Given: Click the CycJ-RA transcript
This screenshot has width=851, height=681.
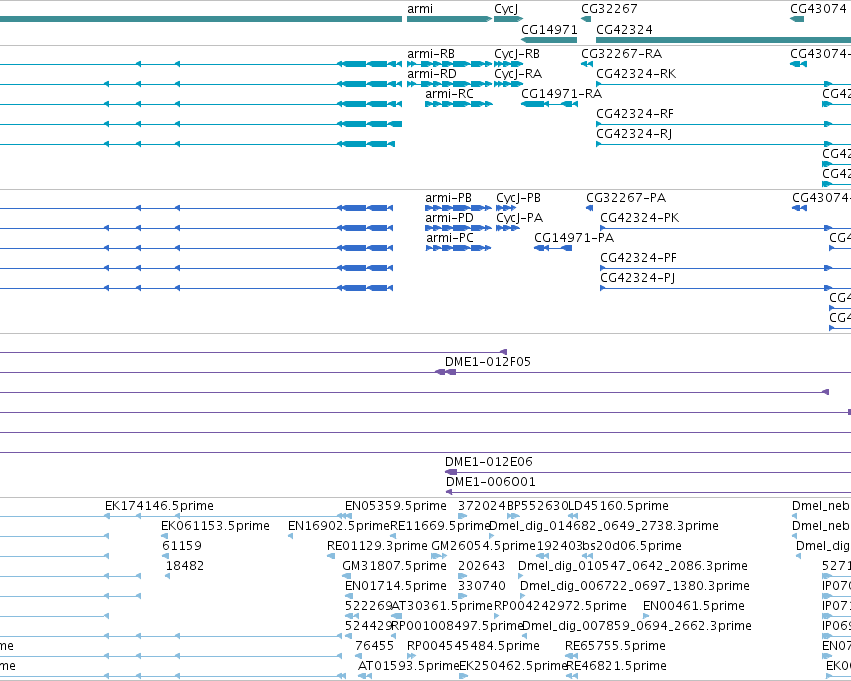Looking at the screenshot, I should 509,84.
